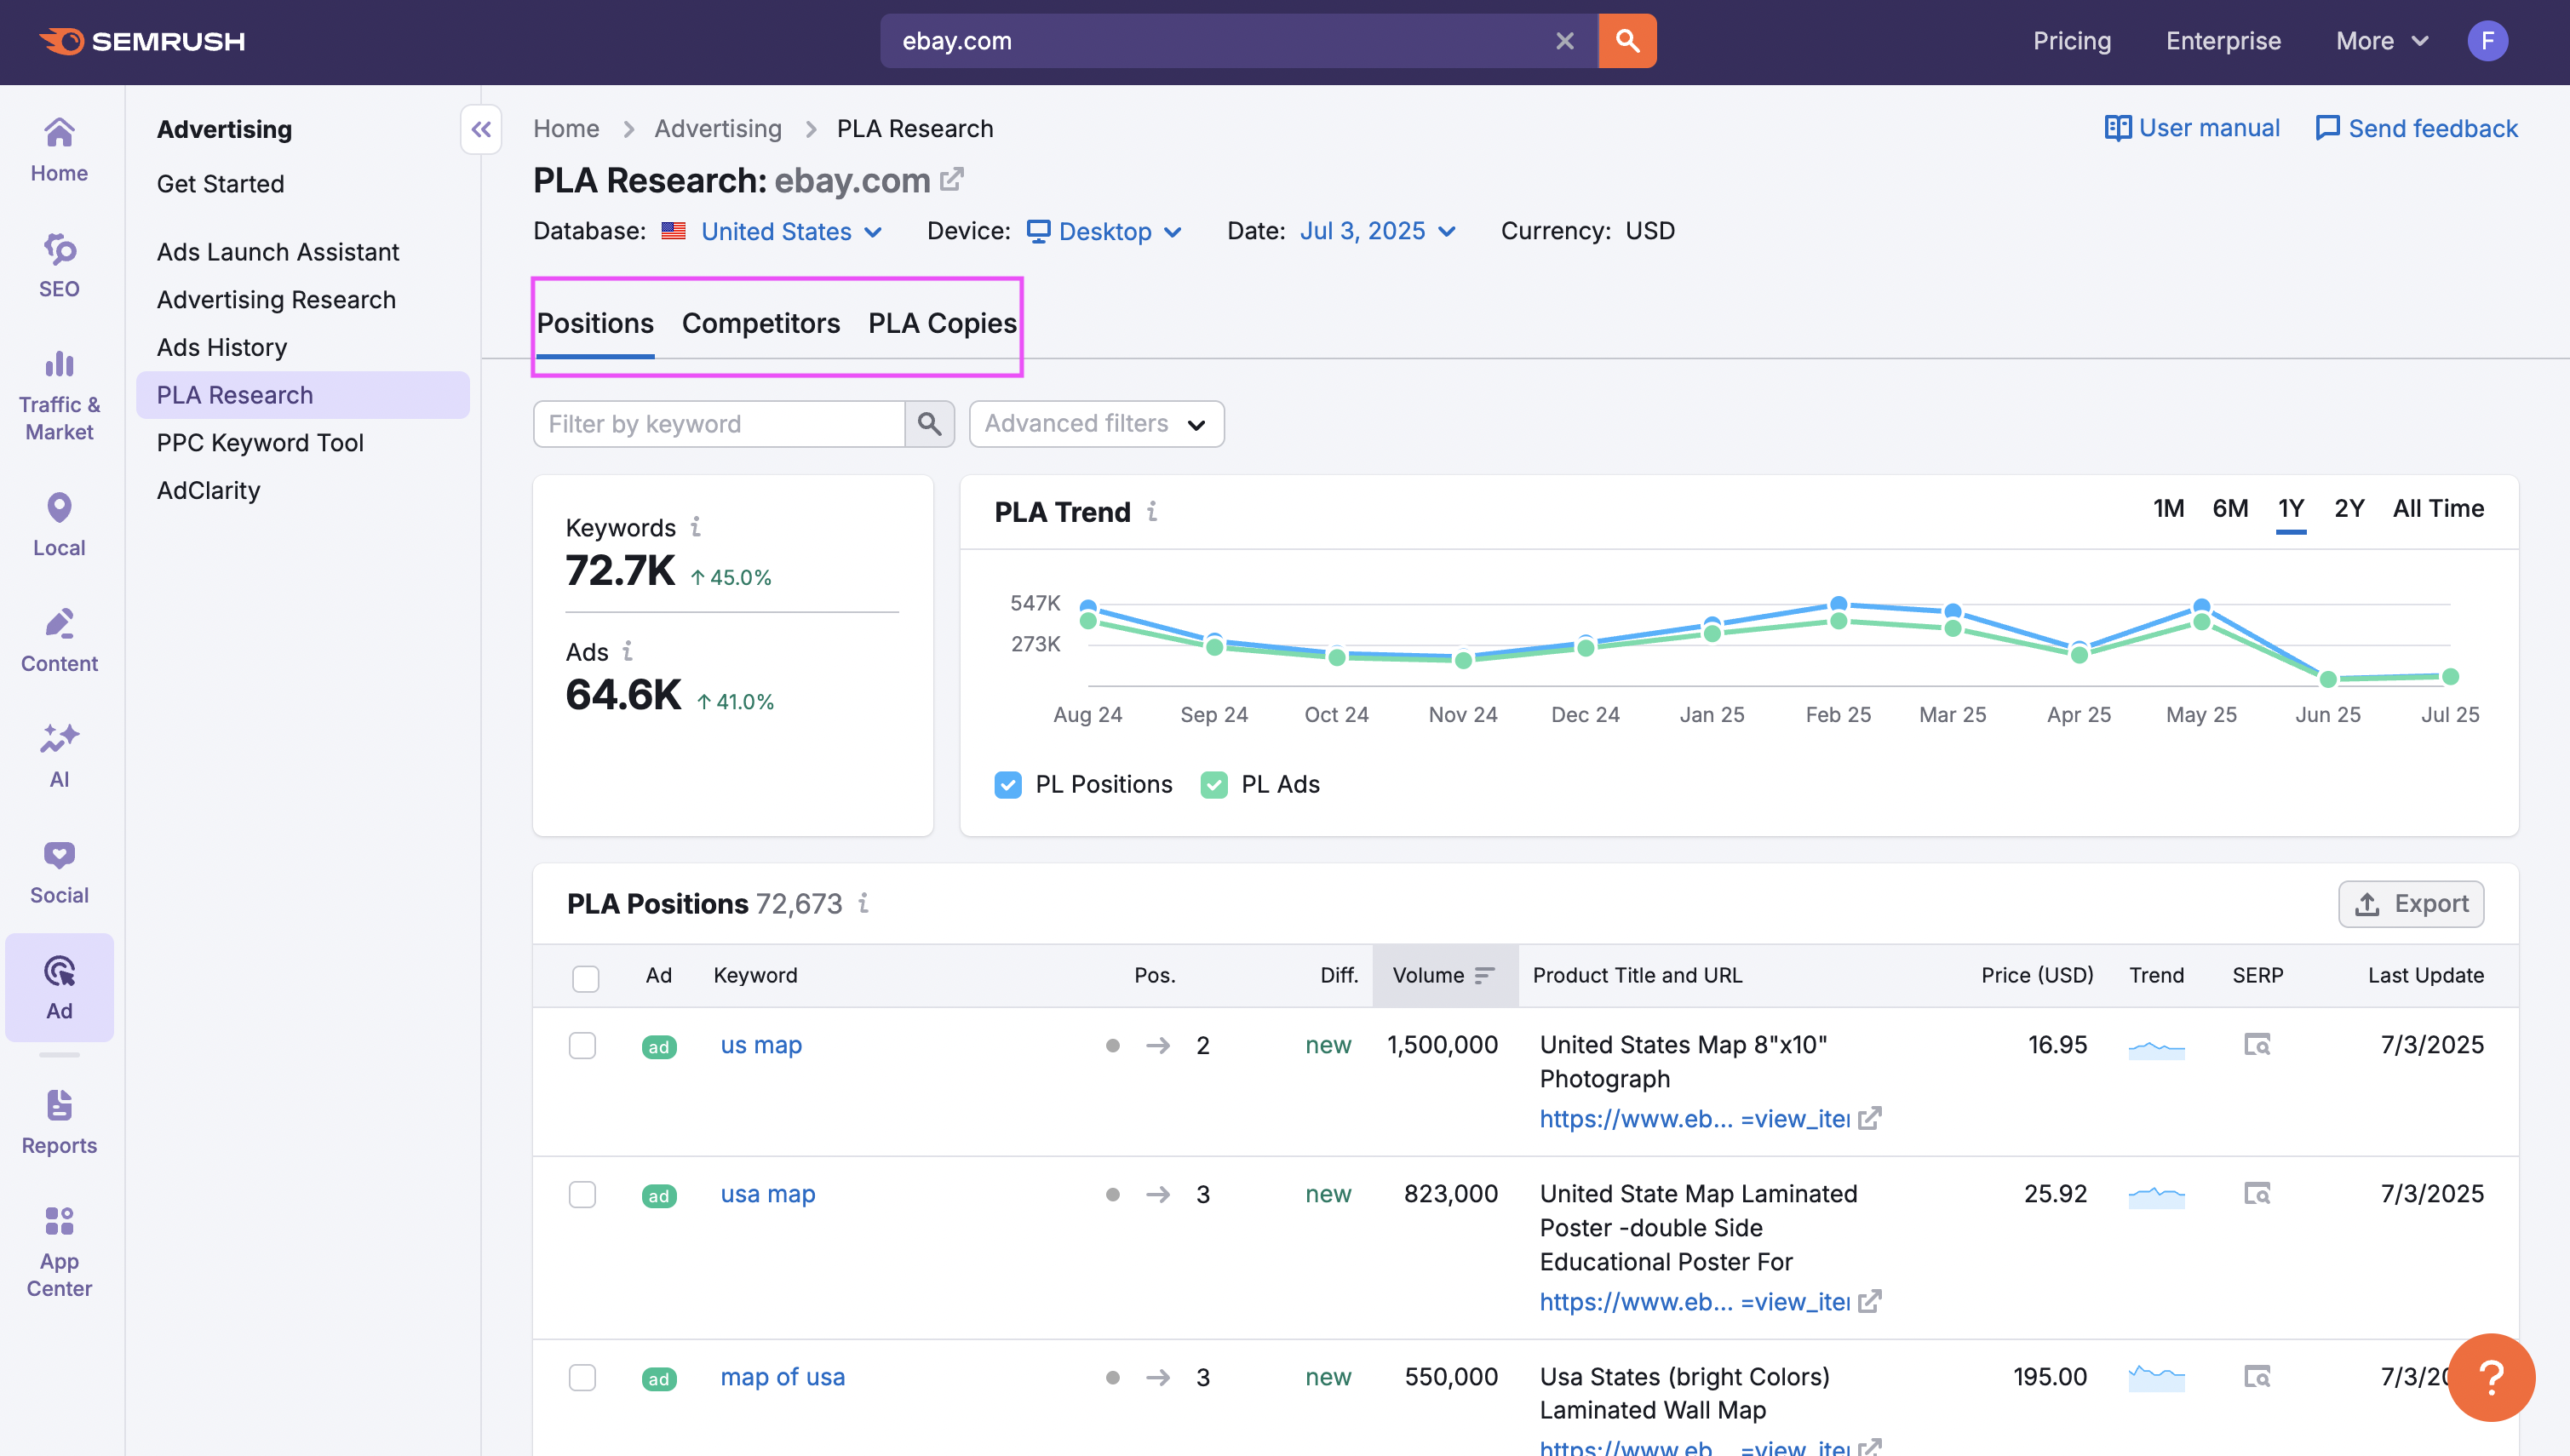This screenshot has width=2570, height=1456.
Task: Click the orange help question button
Action: 2490,1376
